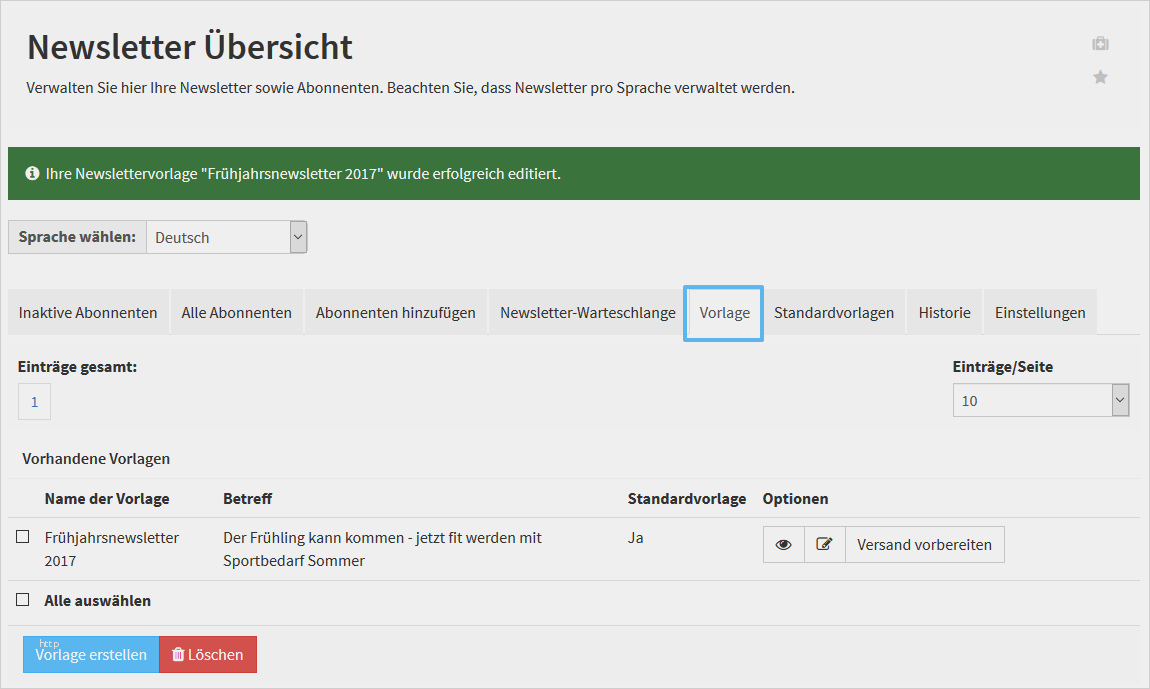Check the Alle auswählen checkbox

pyautogui.click(x=23, y=600)
